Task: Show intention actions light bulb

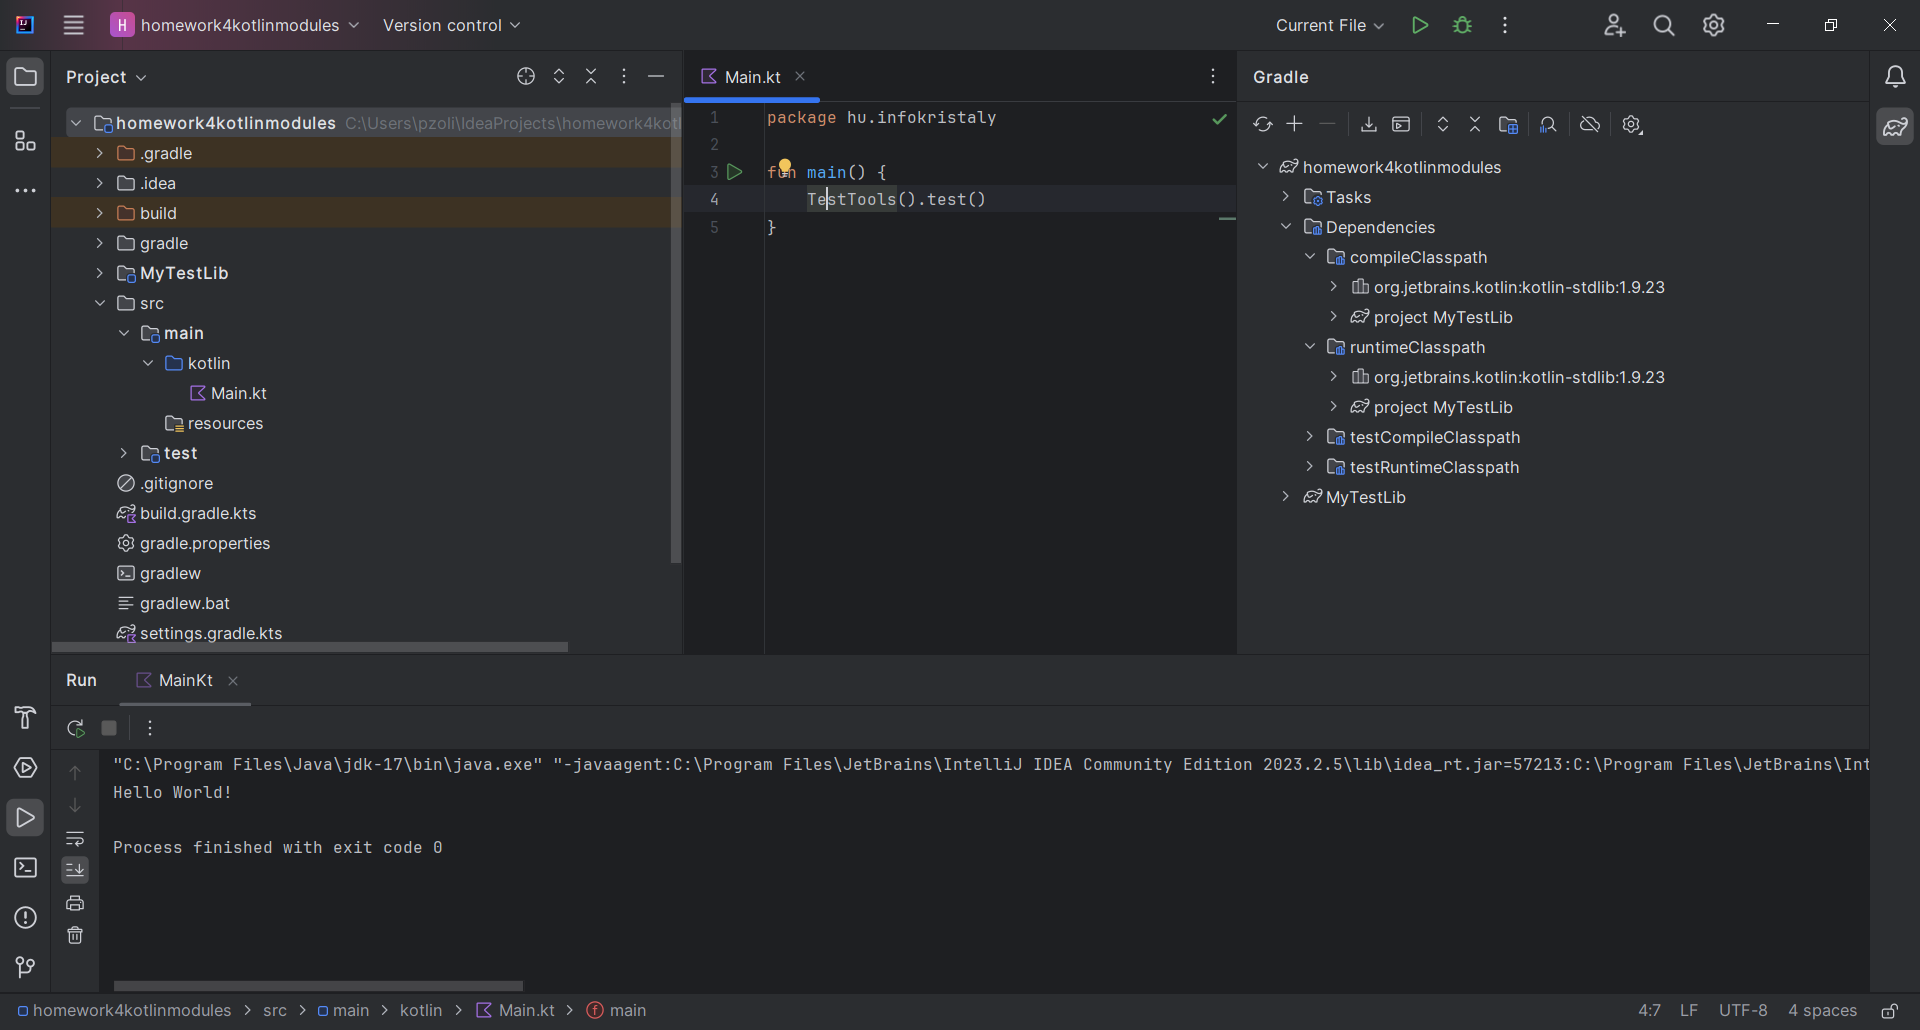Action: click(785, 166)
